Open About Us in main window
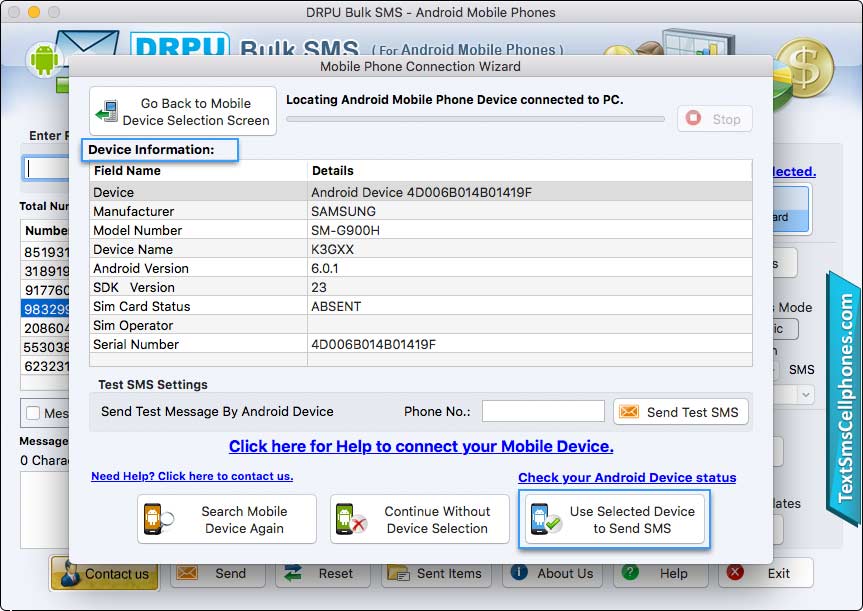Screen dimensions: 863x611 click(553, 573)
